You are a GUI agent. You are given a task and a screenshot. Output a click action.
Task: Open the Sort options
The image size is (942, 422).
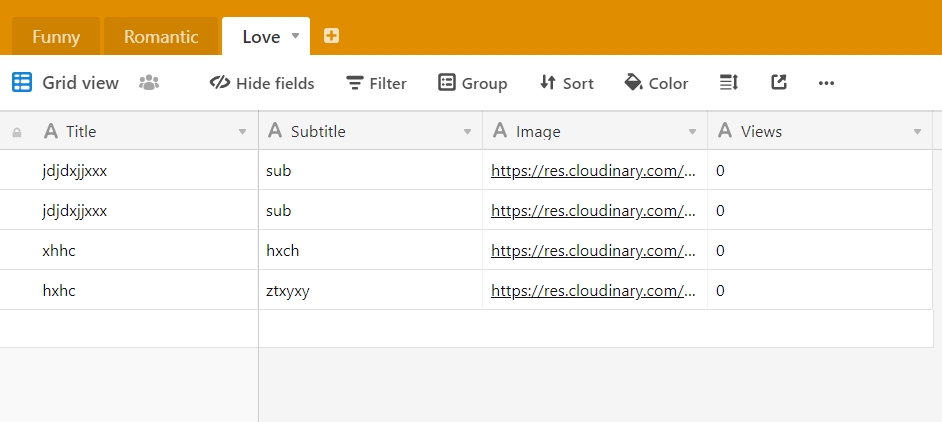566,83
